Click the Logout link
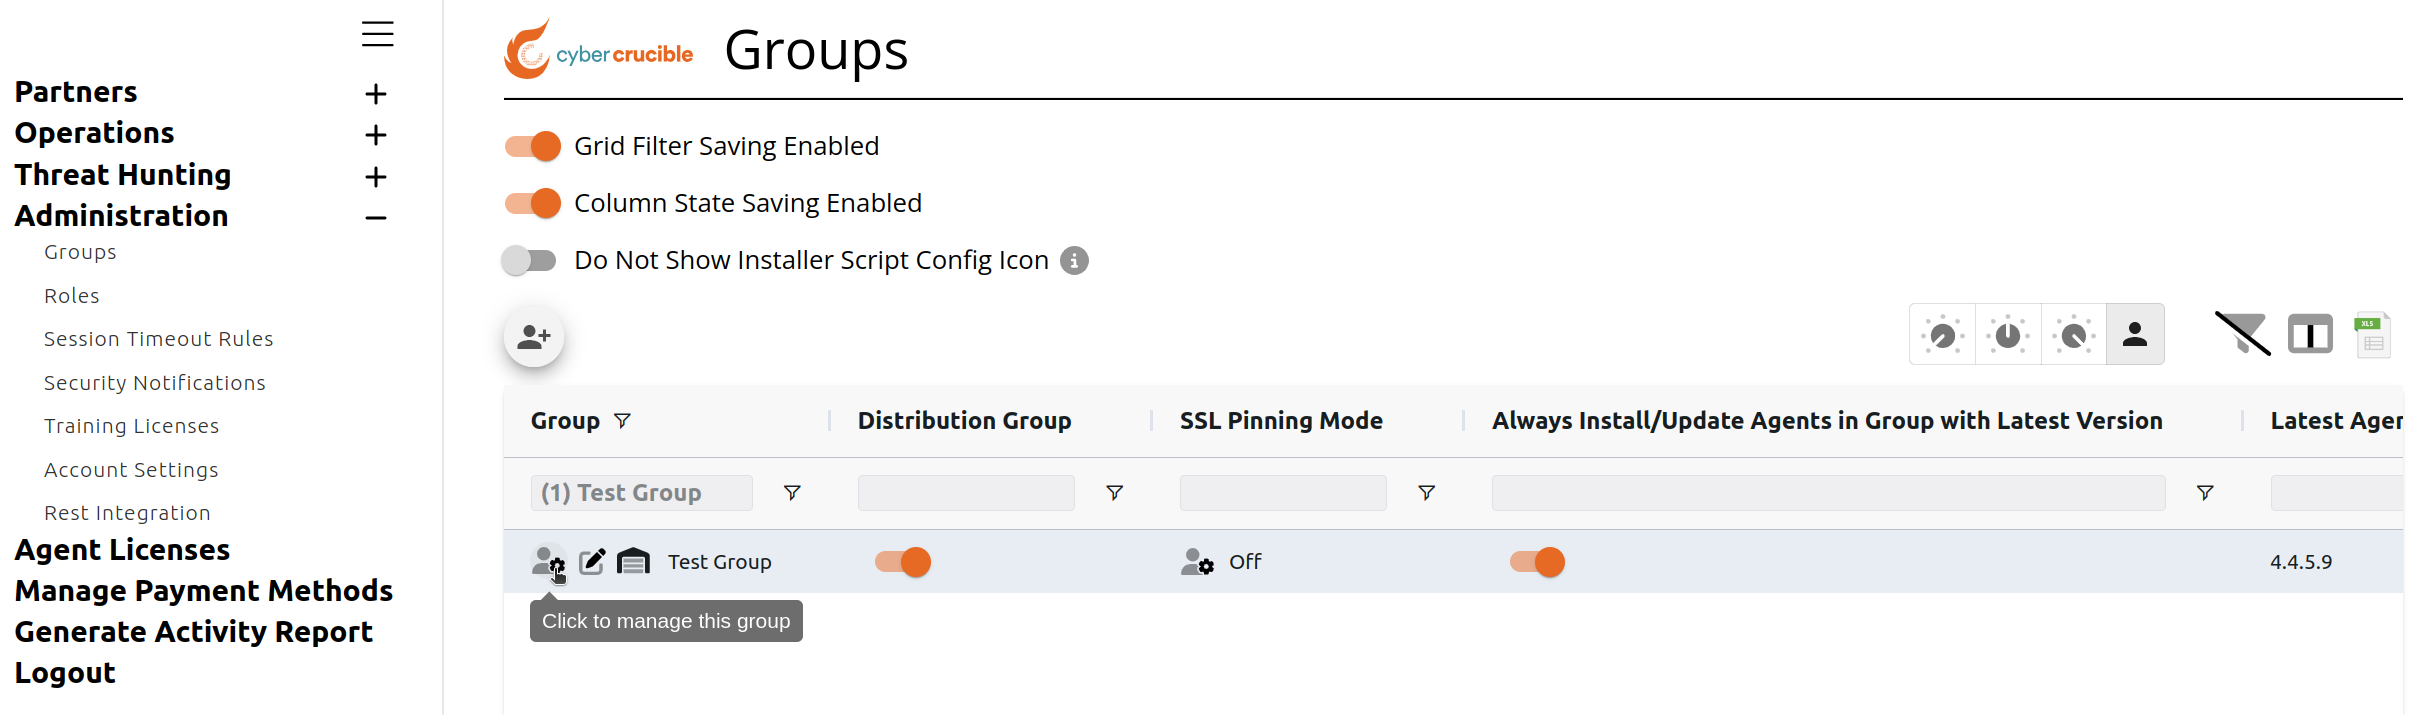The height and width of the screenshot is (715, 2428). (x=65, y=673)
